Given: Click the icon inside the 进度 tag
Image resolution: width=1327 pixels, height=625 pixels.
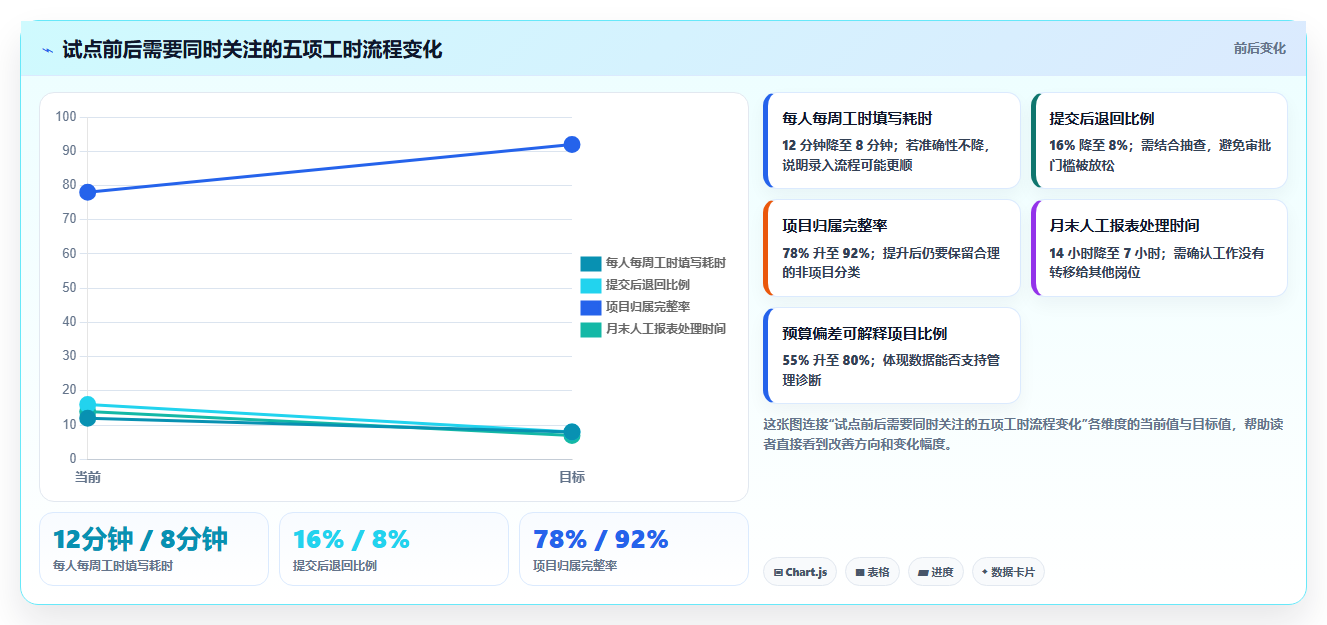Looking at the screenshot, I should [x=923, y=573].
